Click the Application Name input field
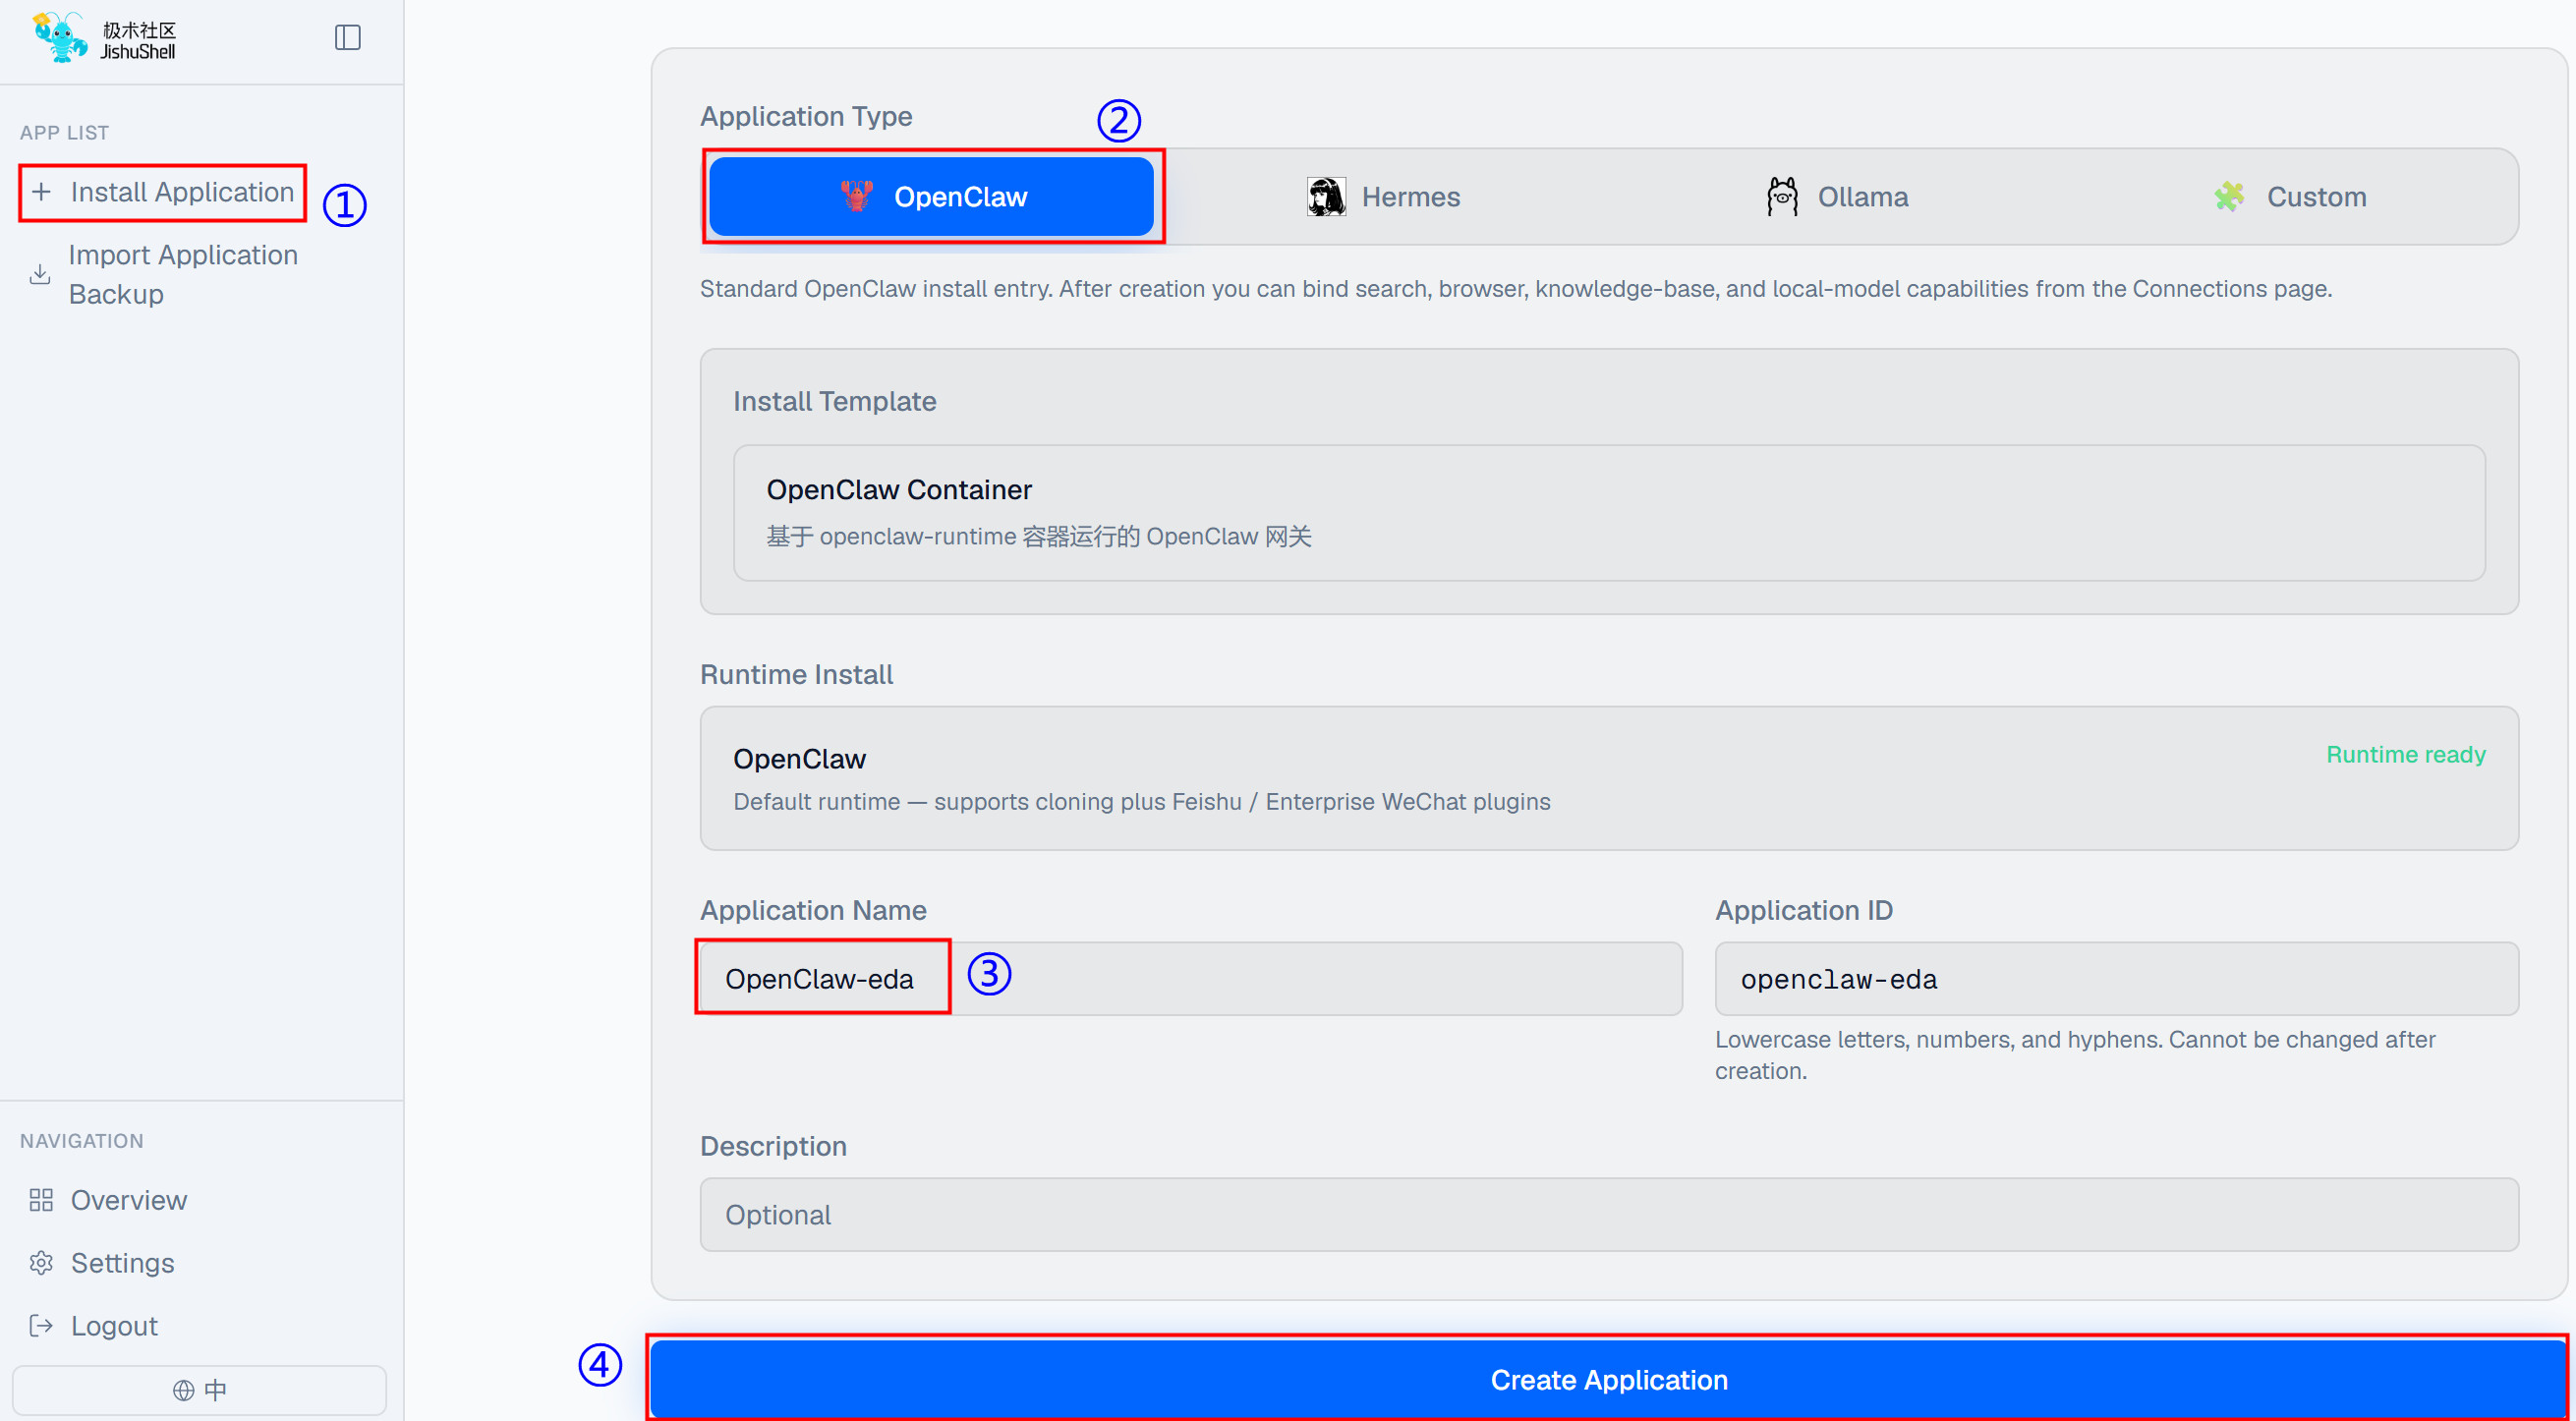Image resolution: width=2576 pixels, height=1421 pixels. [x=1191, y=979]
